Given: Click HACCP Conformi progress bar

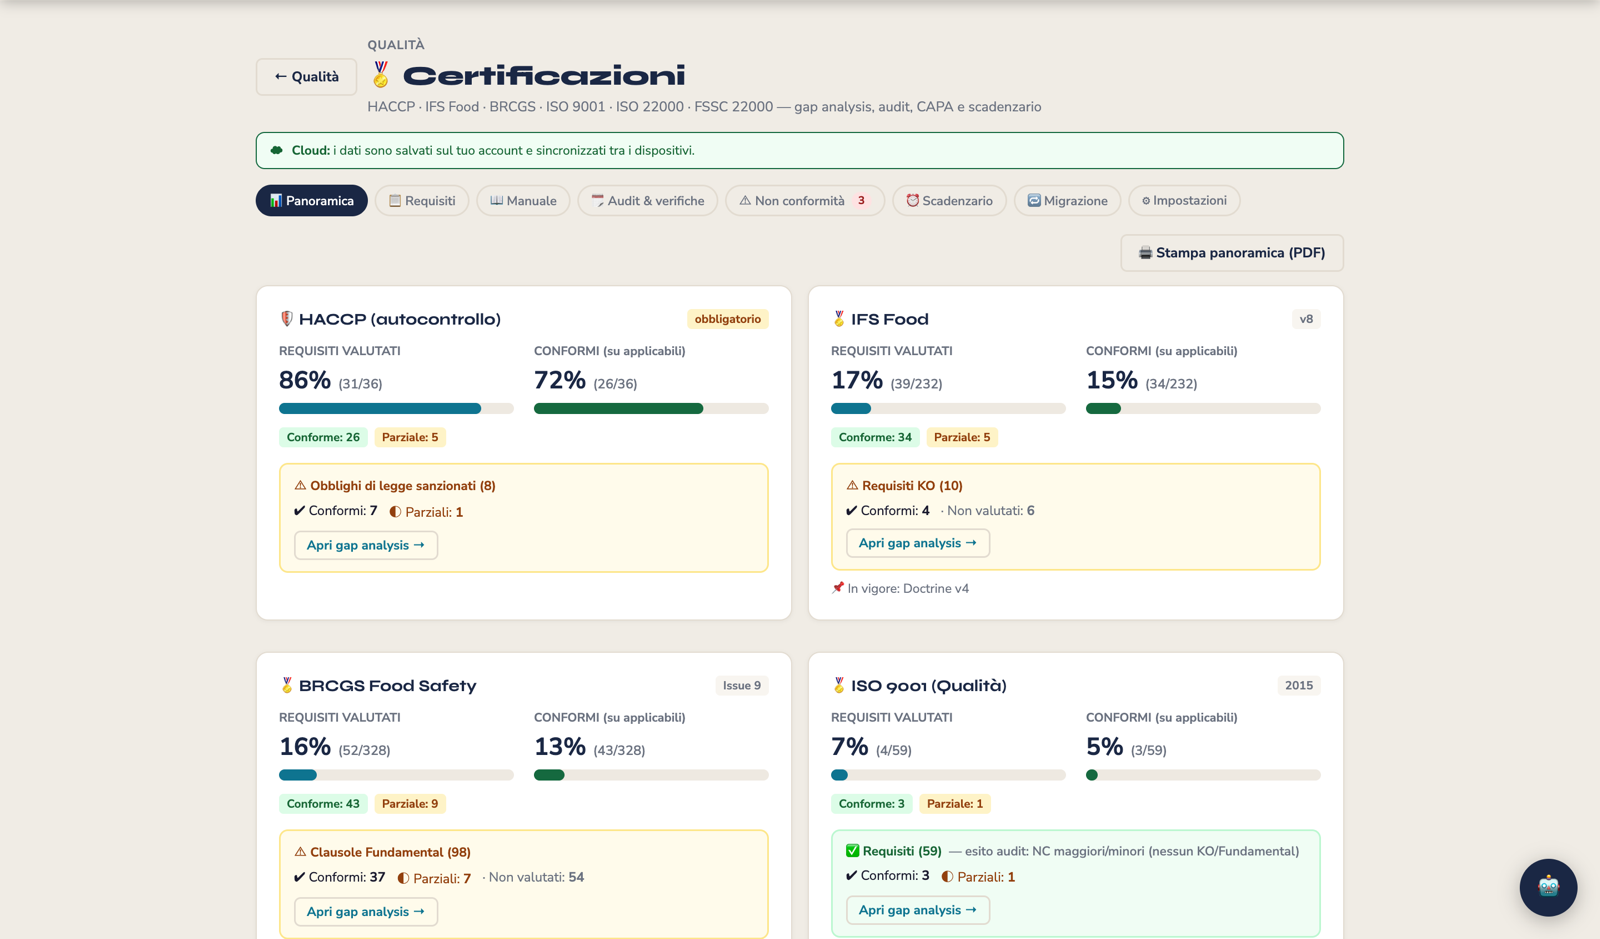Looking at the screenshot, I should [651, 408].
